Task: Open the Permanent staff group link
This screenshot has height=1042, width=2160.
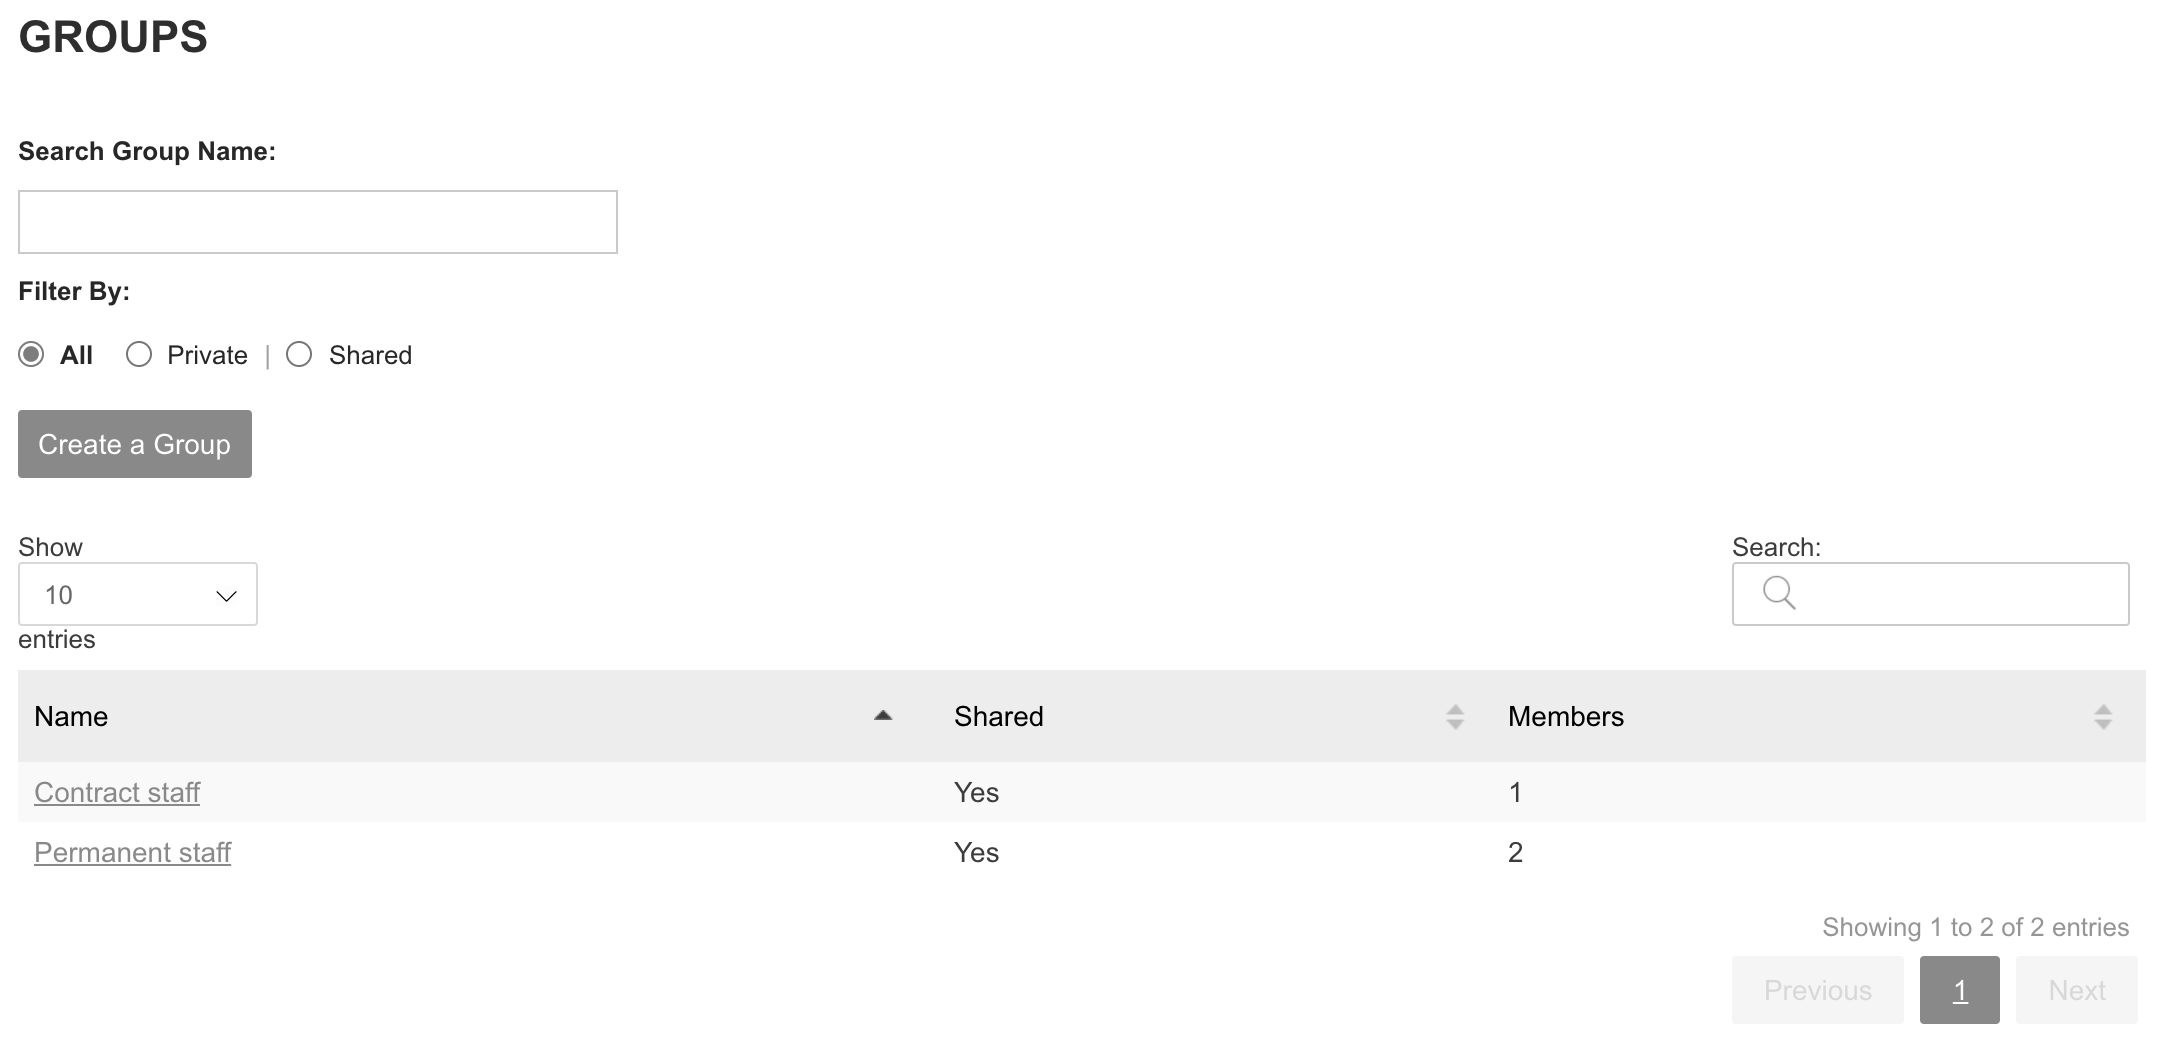Action: [132, 852]
